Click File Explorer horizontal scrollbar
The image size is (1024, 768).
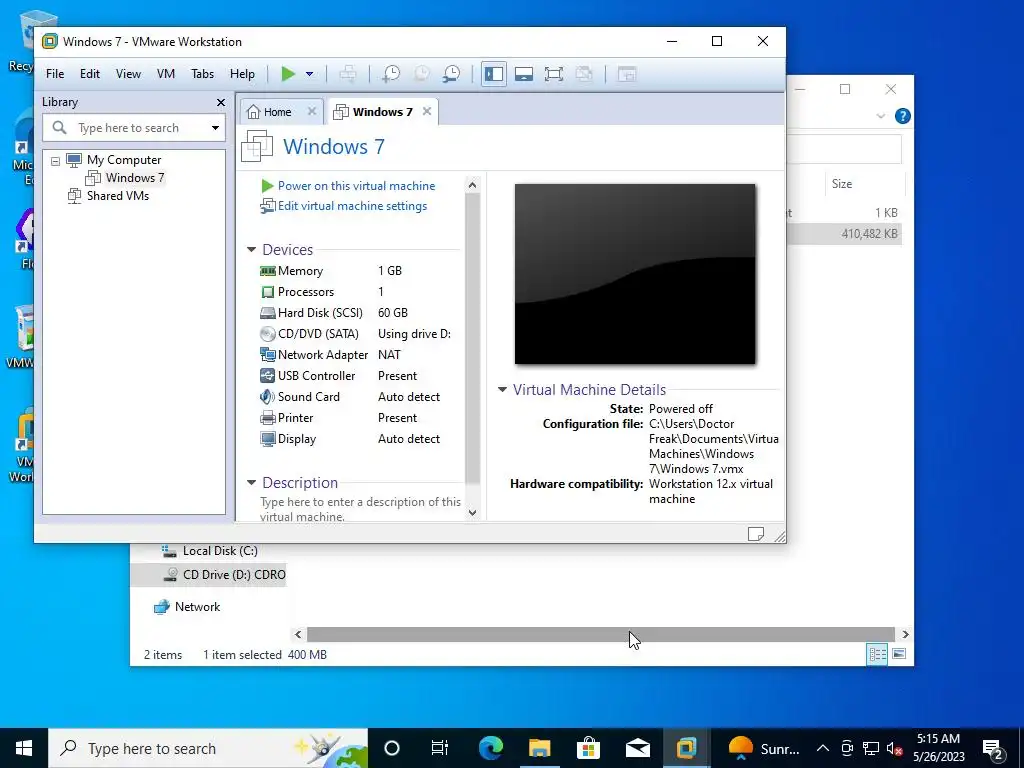pos(601,635)
